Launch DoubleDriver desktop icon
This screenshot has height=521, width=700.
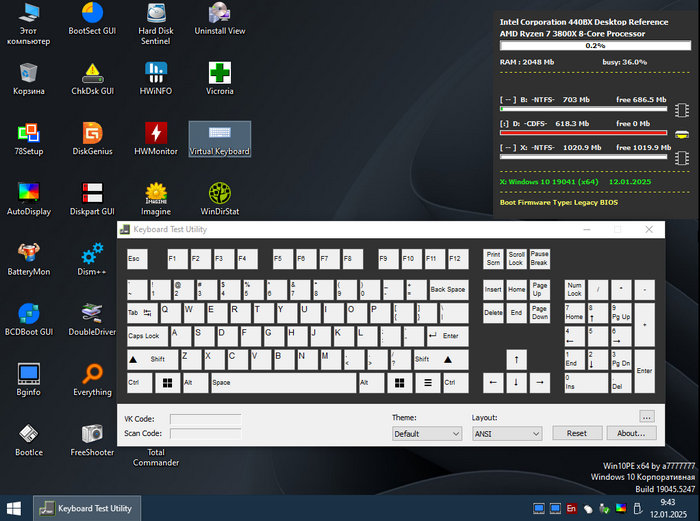[x=92, y=320]
